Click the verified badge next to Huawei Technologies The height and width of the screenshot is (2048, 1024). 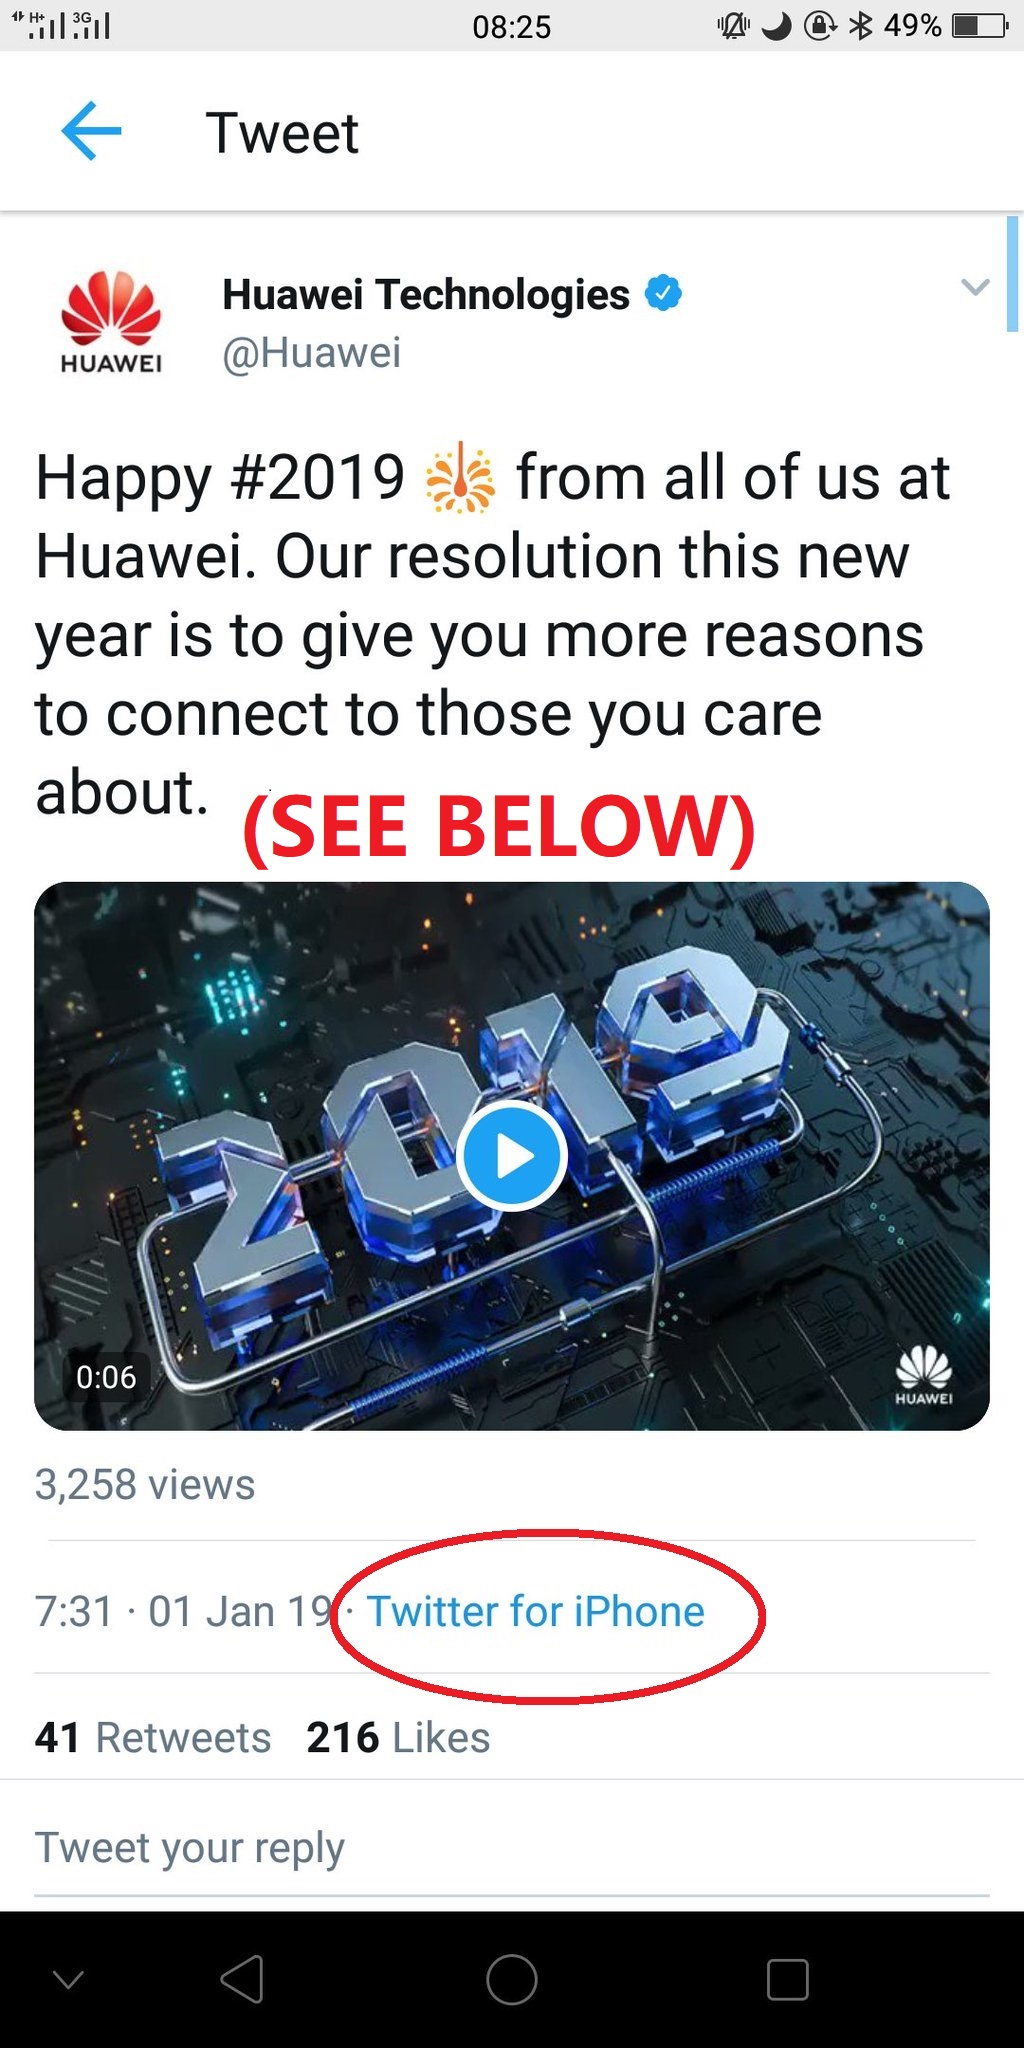[663, 293]
